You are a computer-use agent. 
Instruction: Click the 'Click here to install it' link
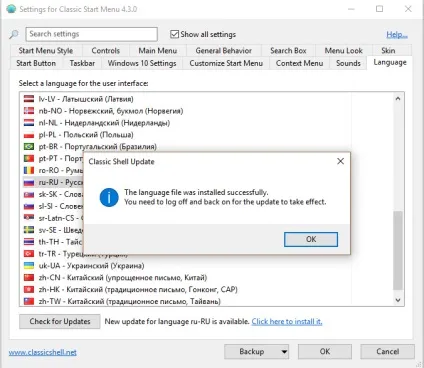[x=287, y=322]
